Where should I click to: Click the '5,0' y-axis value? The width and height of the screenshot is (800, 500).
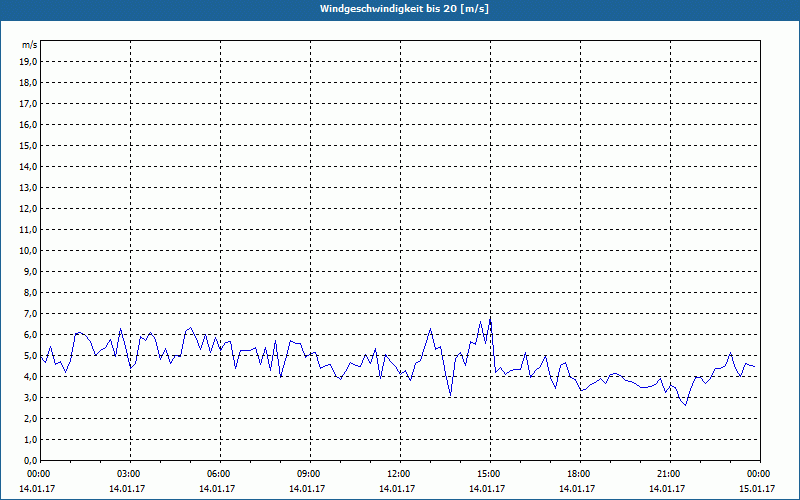30,356
